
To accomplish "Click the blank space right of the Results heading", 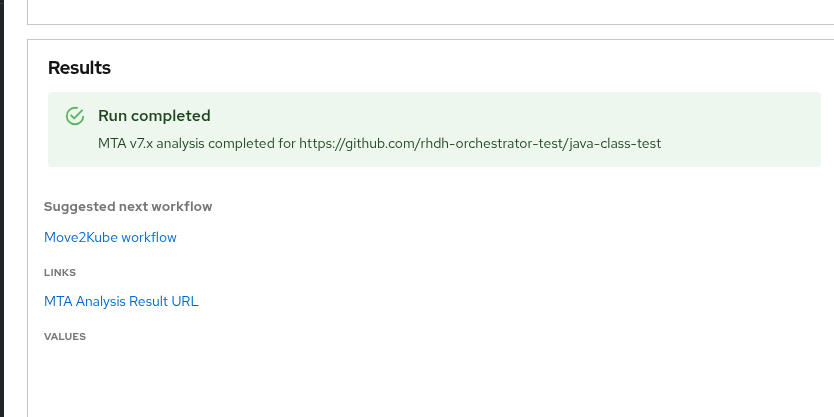I will tap(450, 68).
